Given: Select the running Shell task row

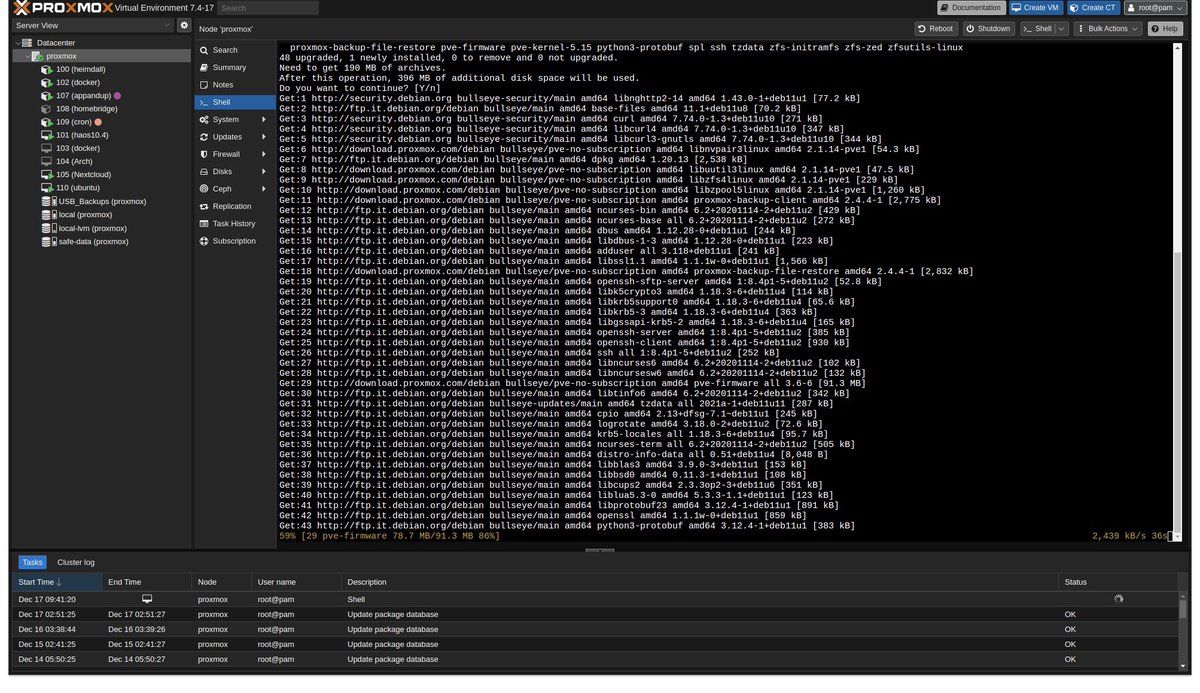Looking at the screenshot, I should pos(595,598).
